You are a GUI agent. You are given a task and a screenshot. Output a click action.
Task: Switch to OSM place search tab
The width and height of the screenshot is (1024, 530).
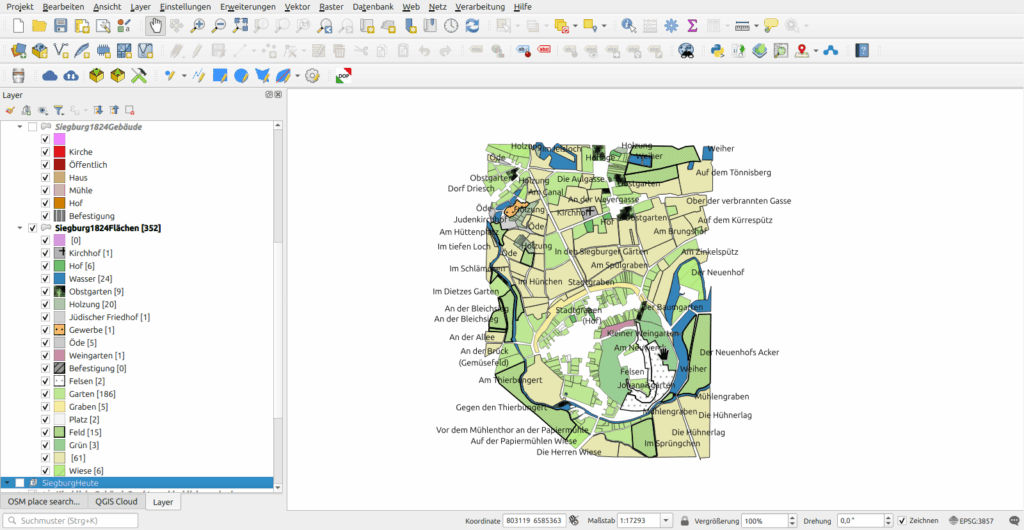(x=43, y=501)
